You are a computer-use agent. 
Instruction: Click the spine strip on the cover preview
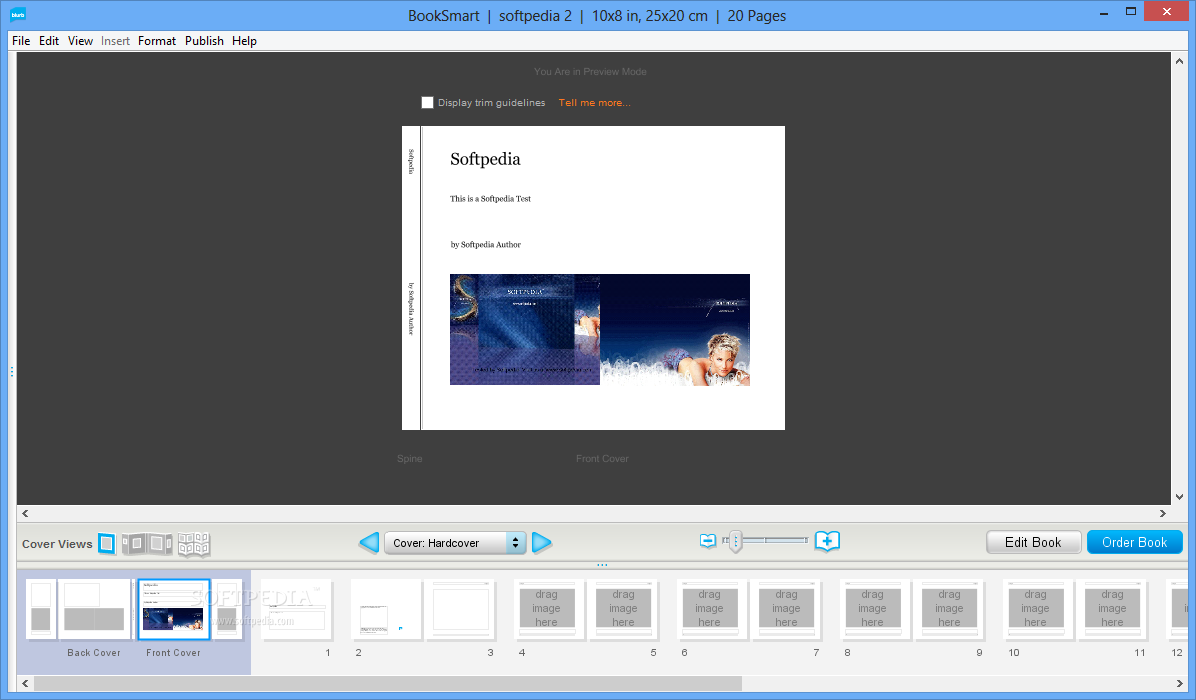point(411,278)
